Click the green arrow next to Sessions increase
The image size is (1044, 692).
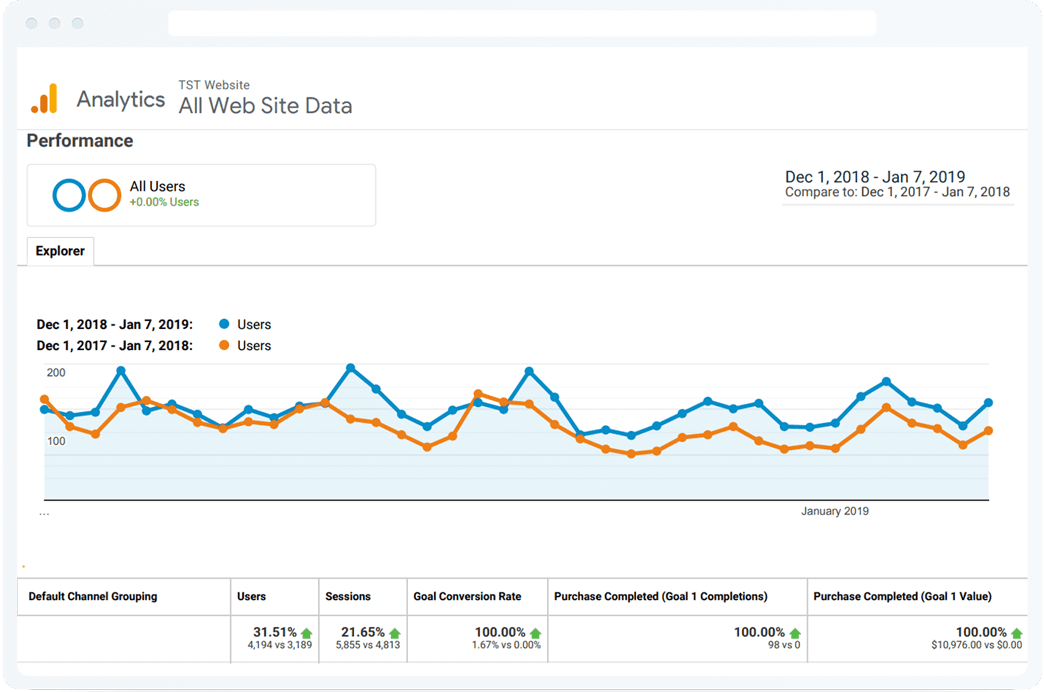[394, 631]
